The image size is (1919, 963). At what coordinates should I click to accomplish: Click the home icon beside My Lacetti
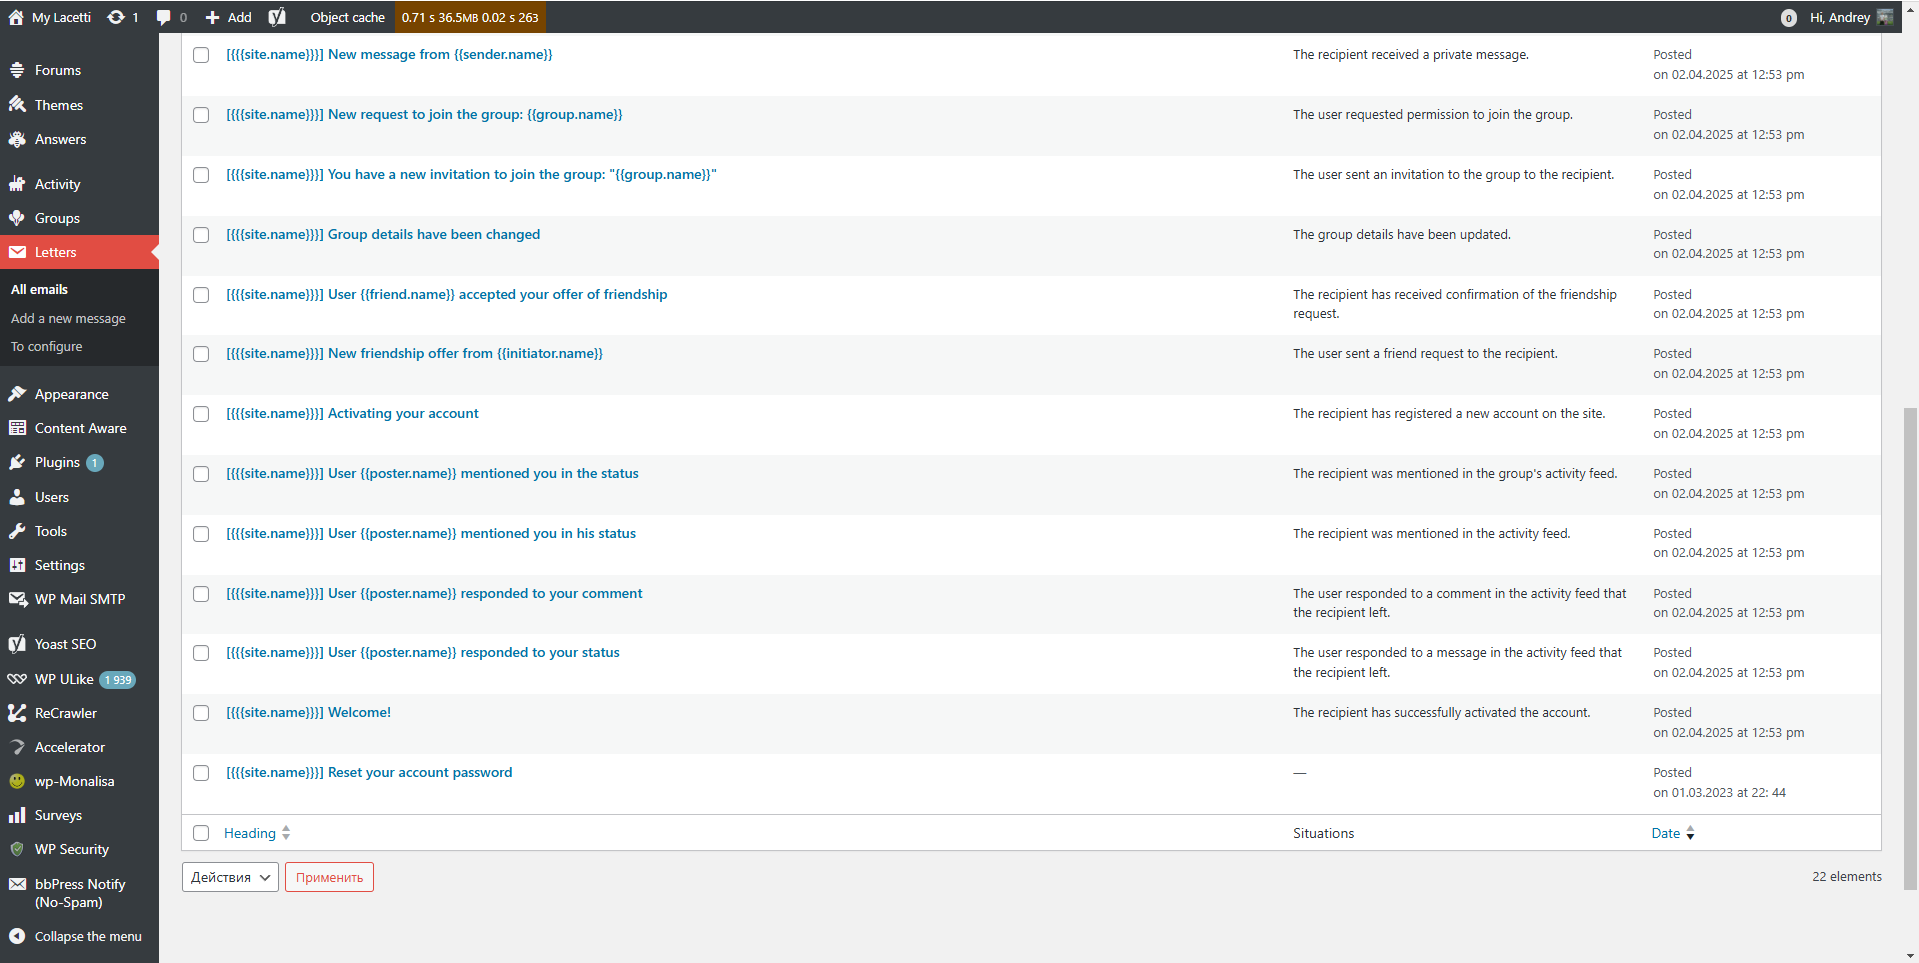(x=16, y=17)
